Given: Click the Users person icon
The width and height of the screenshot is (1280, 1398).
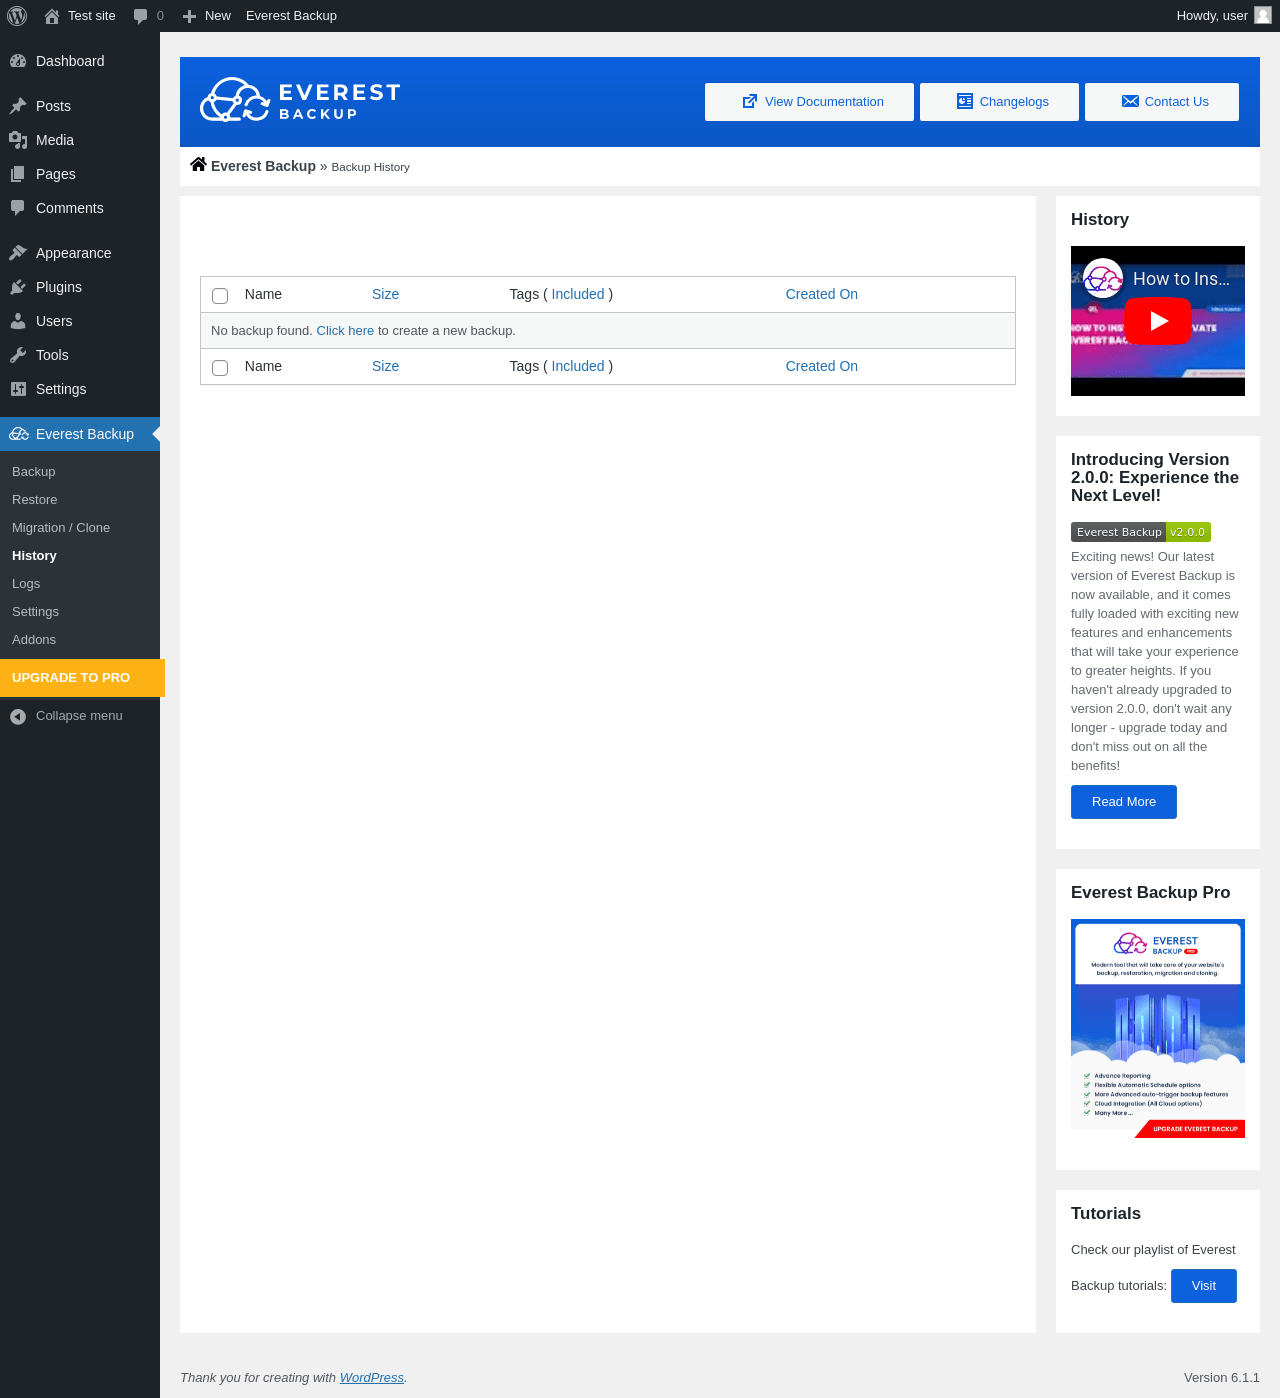Looking at the screenshot, I should 18,321.
